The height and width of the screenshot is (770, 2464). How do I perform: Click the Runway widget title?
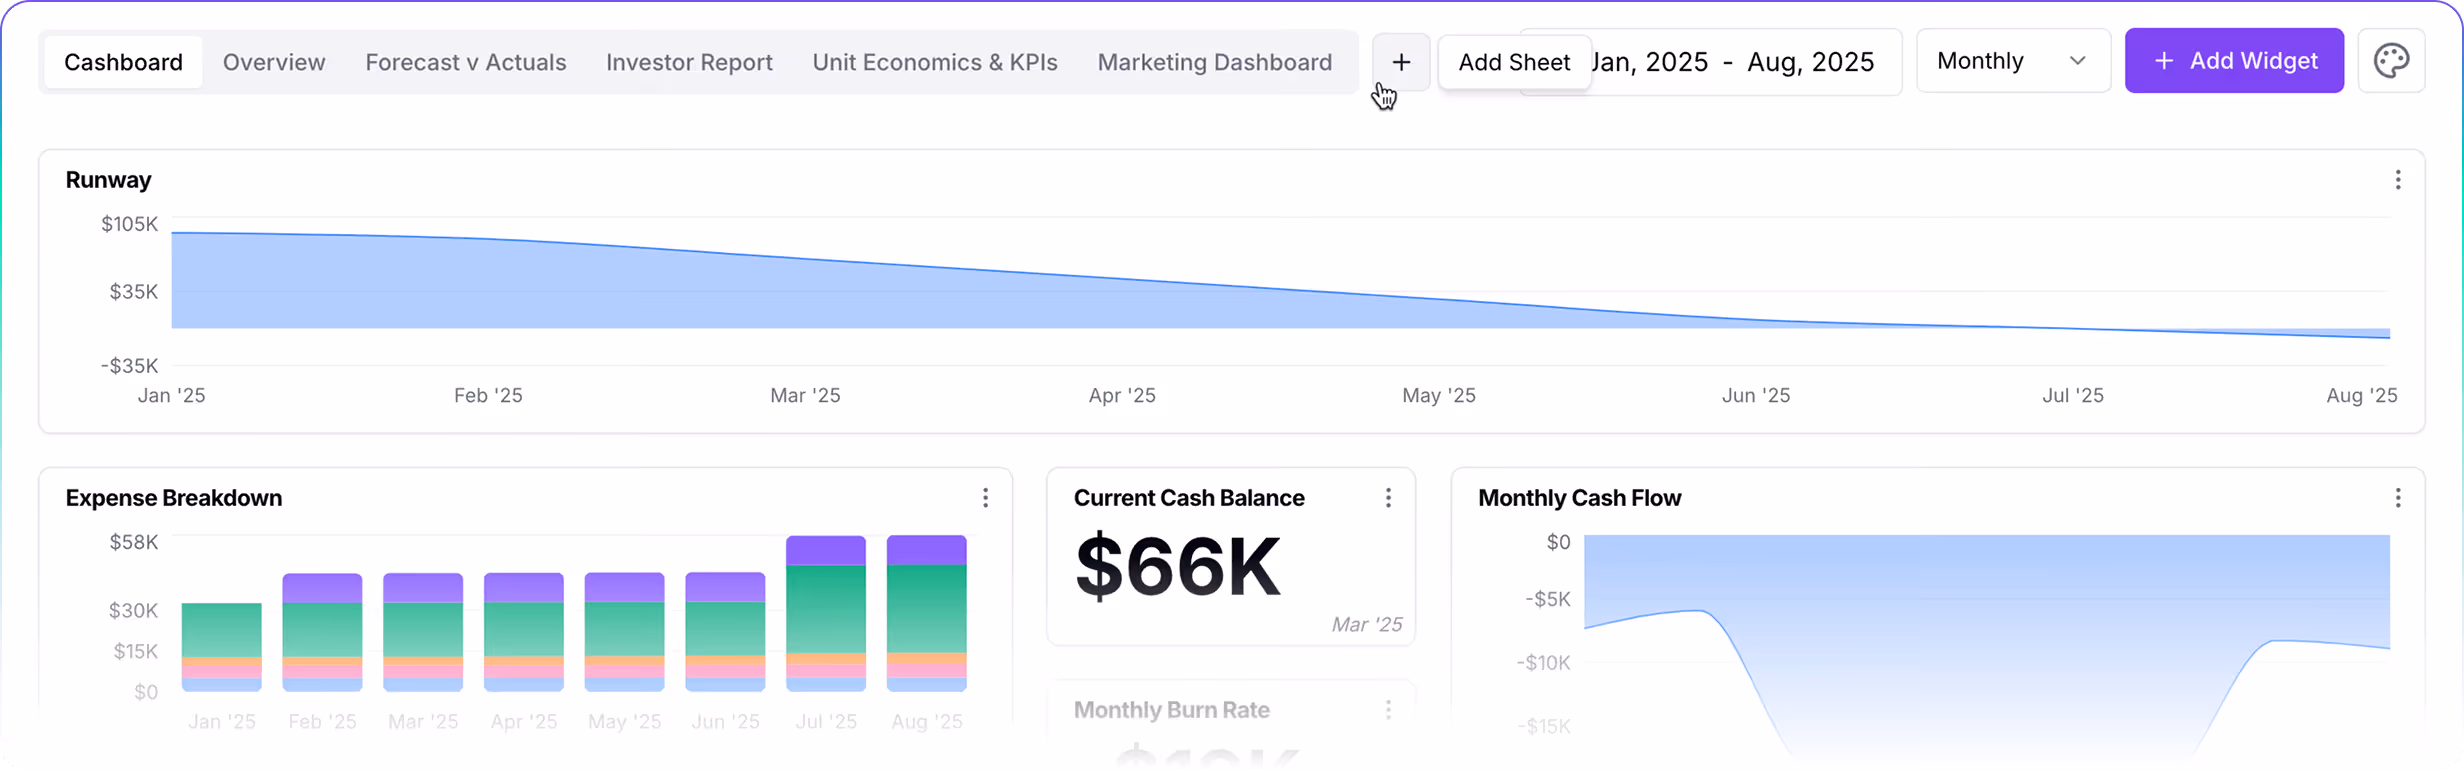(108, 180)
